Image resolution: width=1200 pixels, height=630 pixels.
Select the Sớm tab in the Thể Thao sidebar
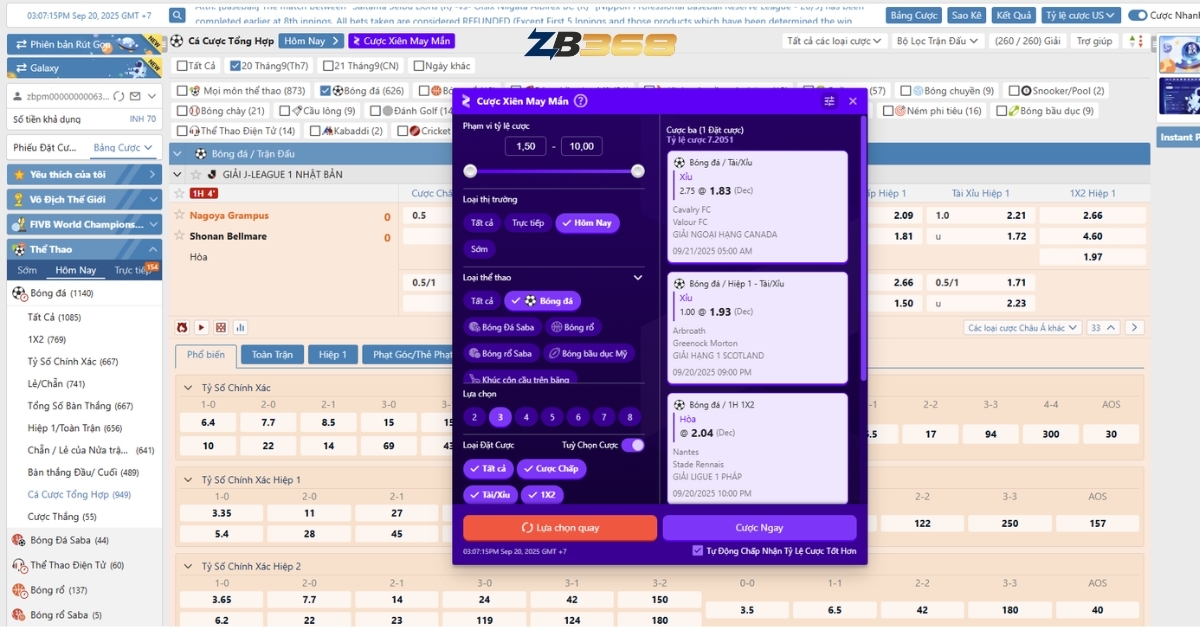coord(27,270)
